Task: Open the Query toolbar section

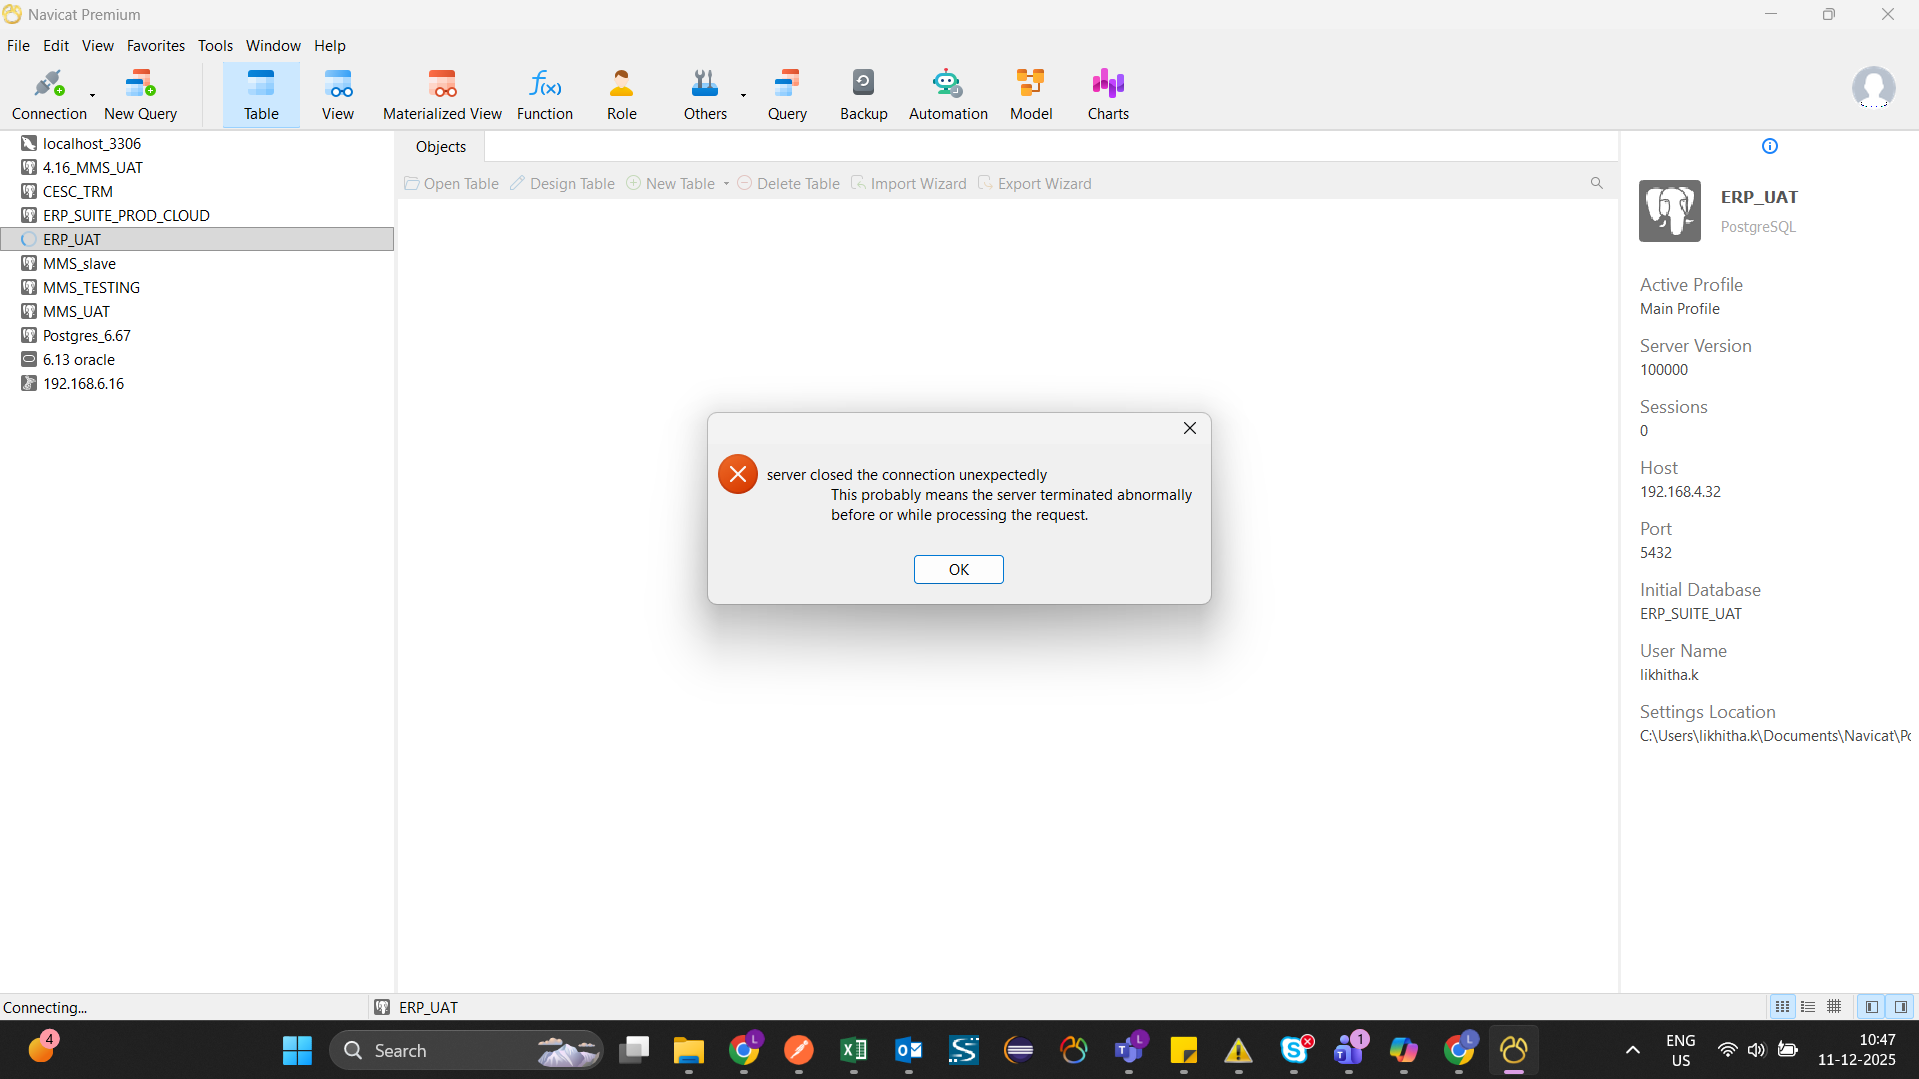Action: (x=787, y=95)
